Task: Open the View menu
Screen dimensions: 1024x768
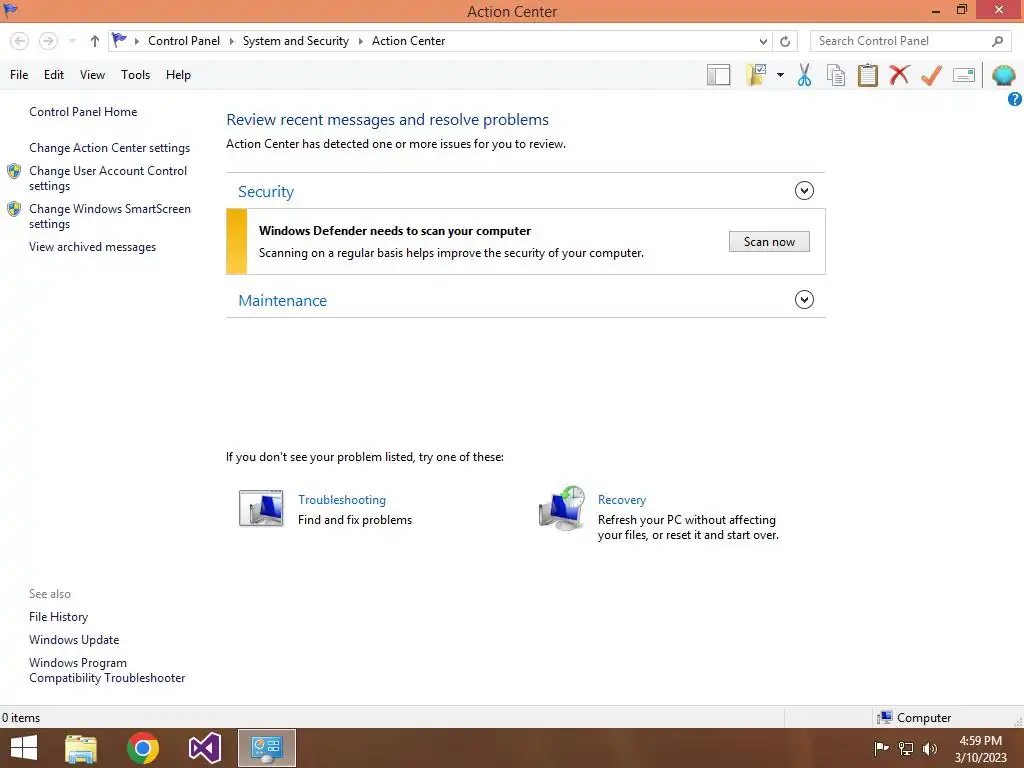Action: (92, 75)
